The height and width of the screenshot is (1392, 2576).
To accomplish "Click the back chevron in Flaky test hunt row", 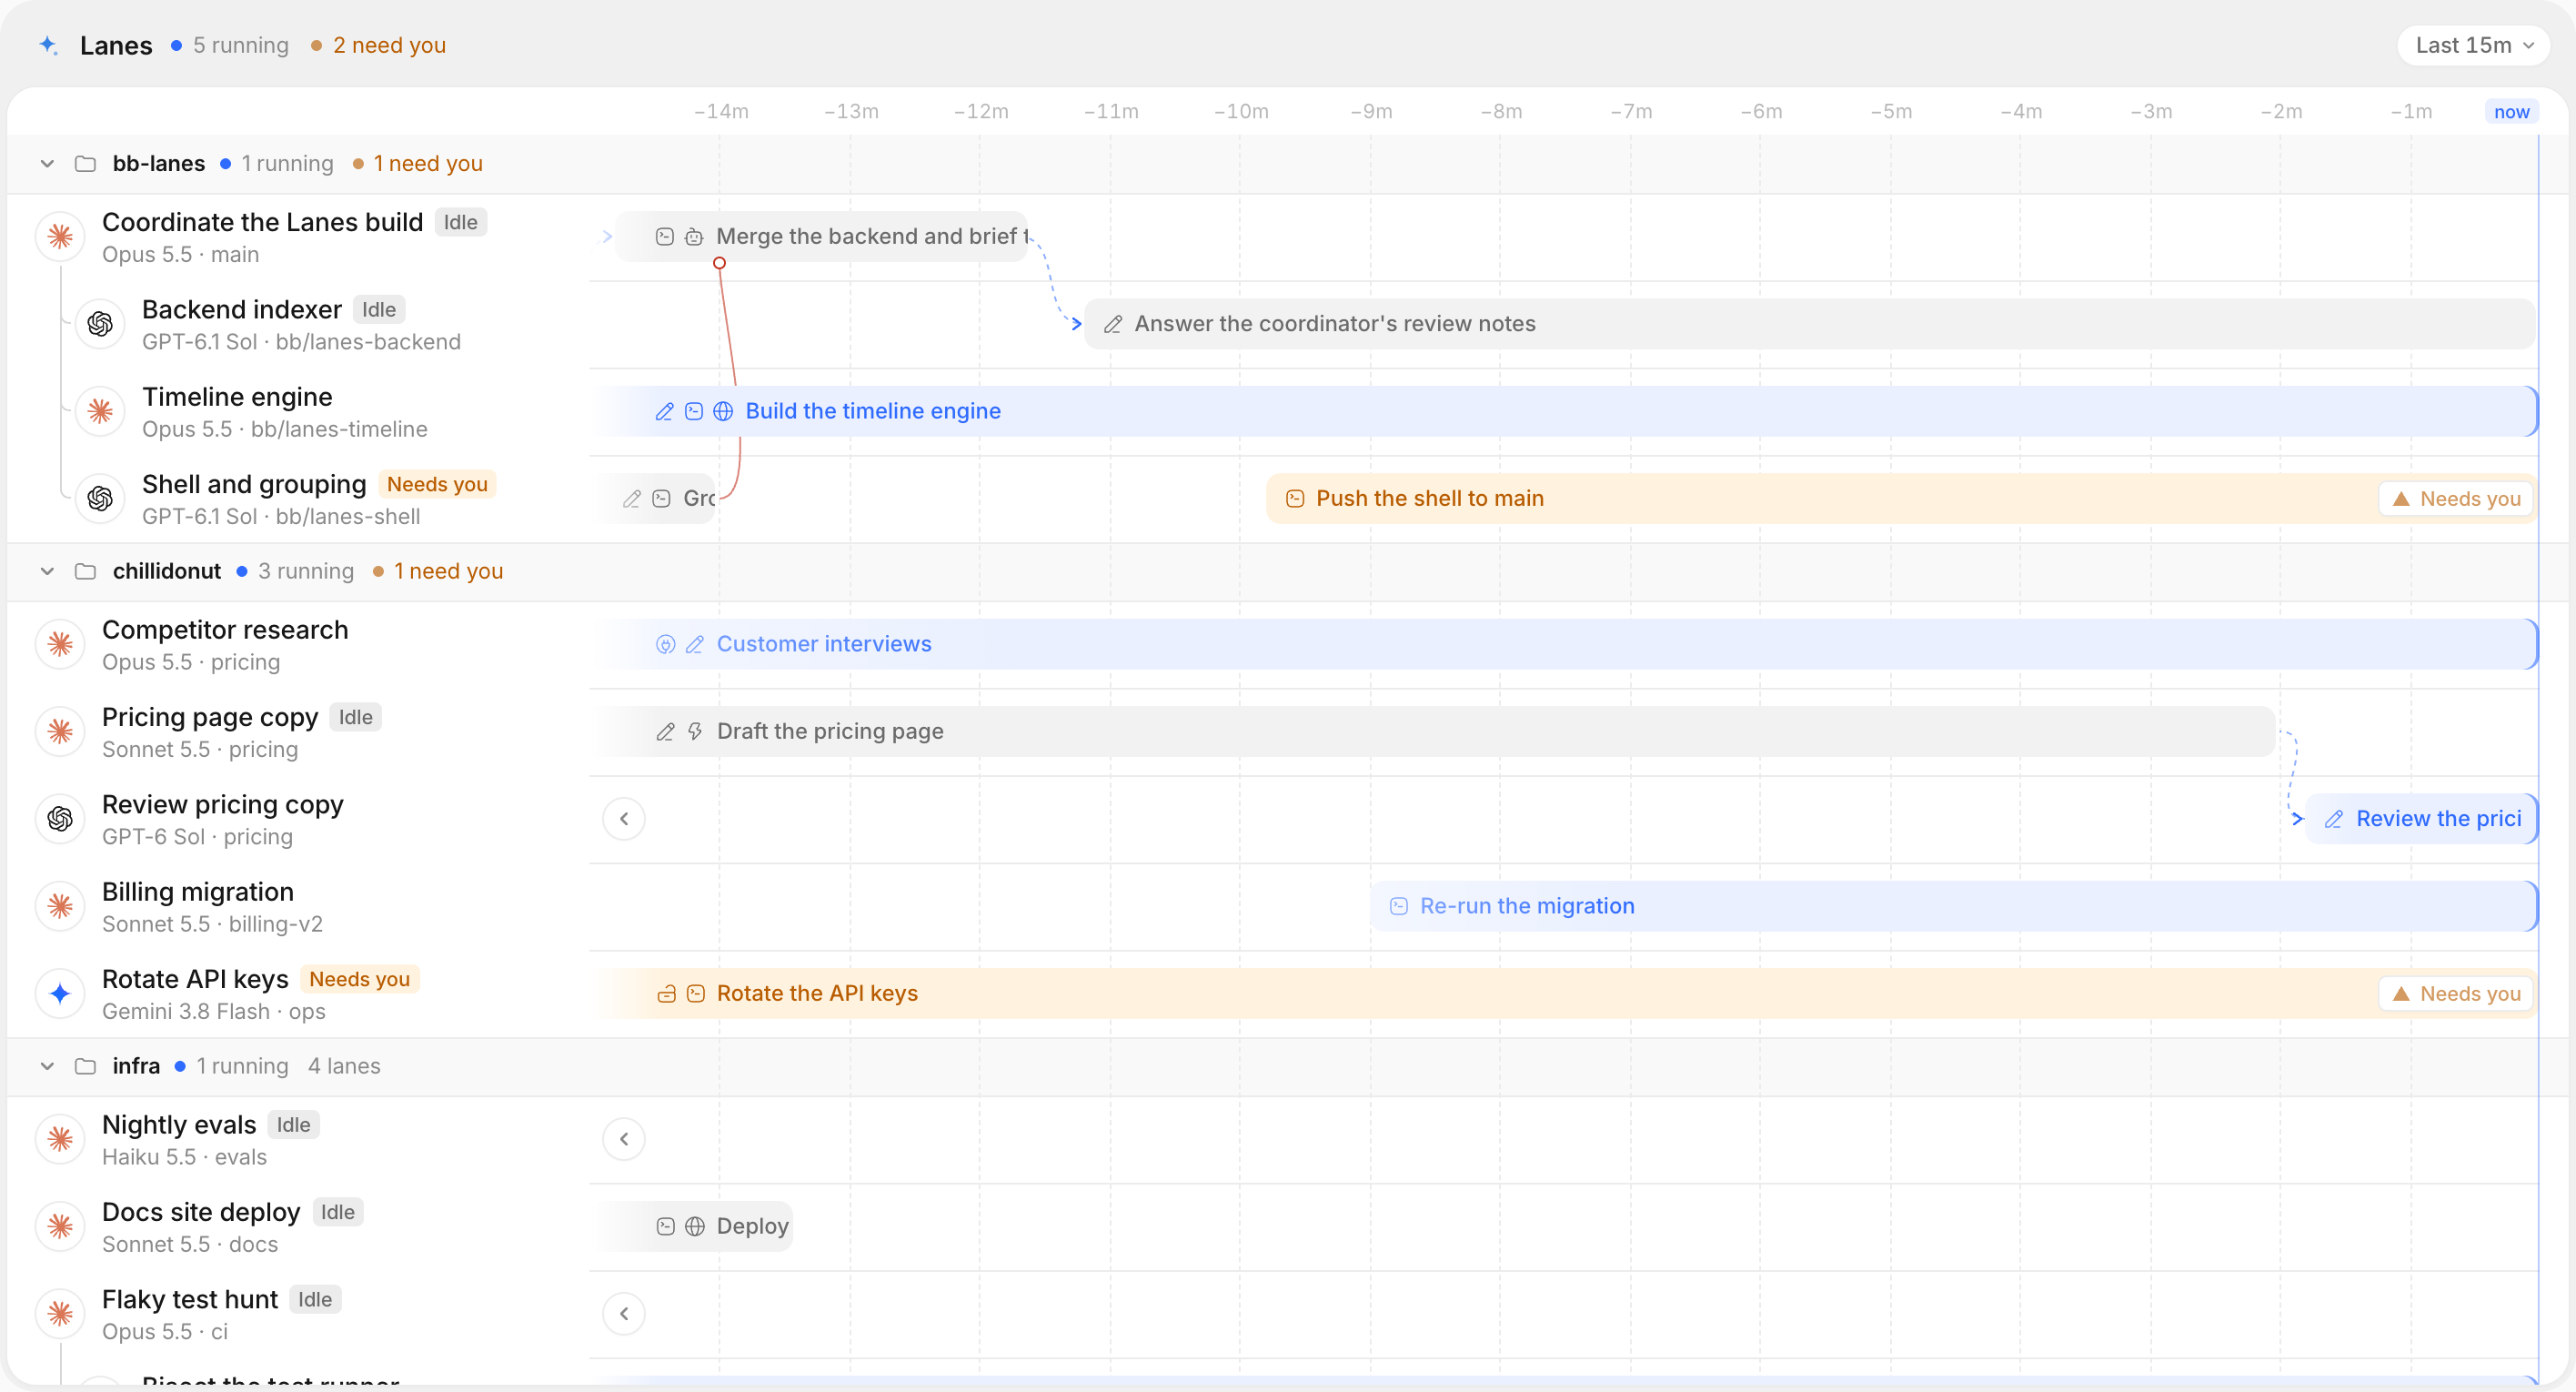I will (624, 1314).
